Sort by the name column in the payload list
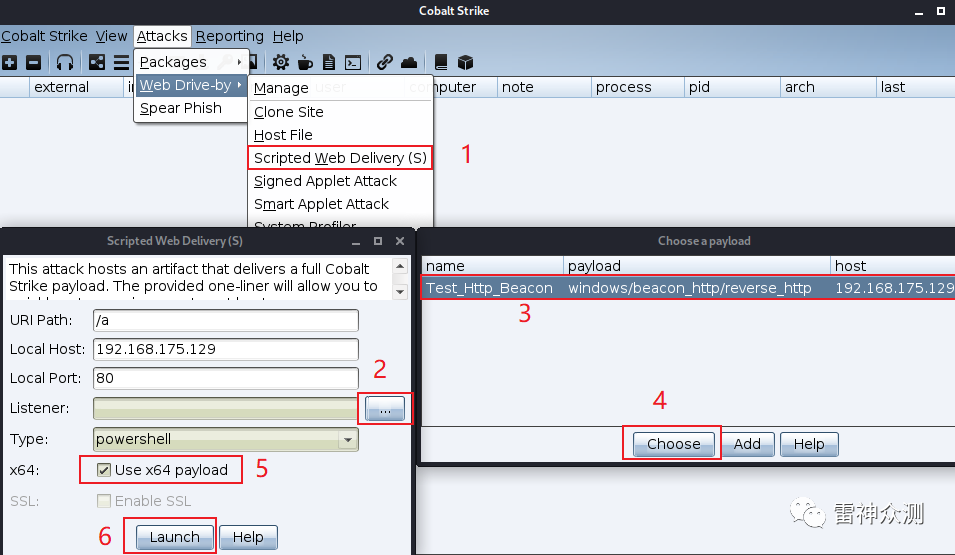This screenshot has width=955, height=555. click(x=493, y=266)
